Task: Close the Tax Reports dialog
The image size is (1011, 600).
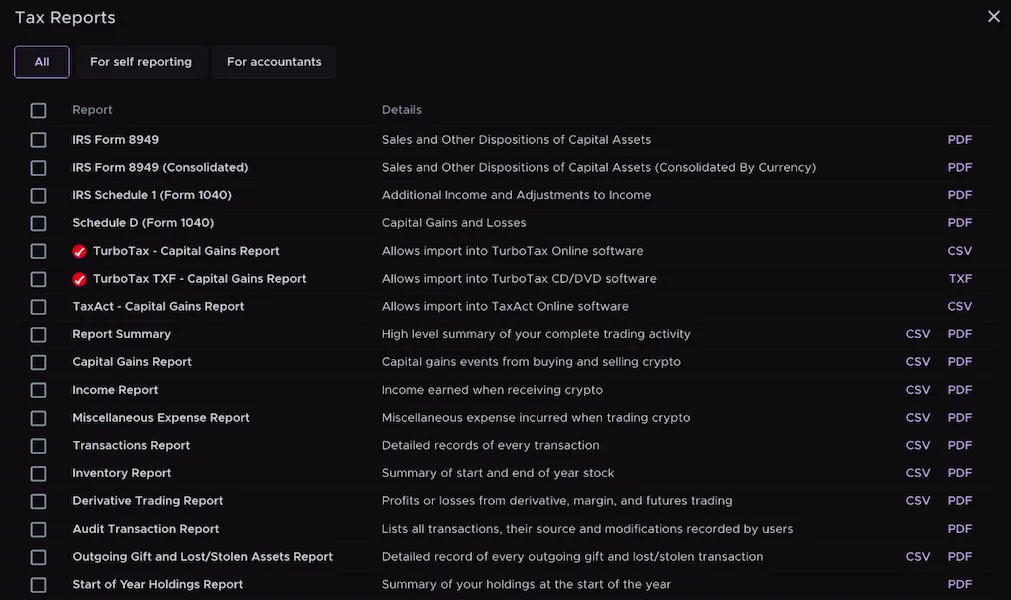Action: pyautogui.click(x=994, y=17)
